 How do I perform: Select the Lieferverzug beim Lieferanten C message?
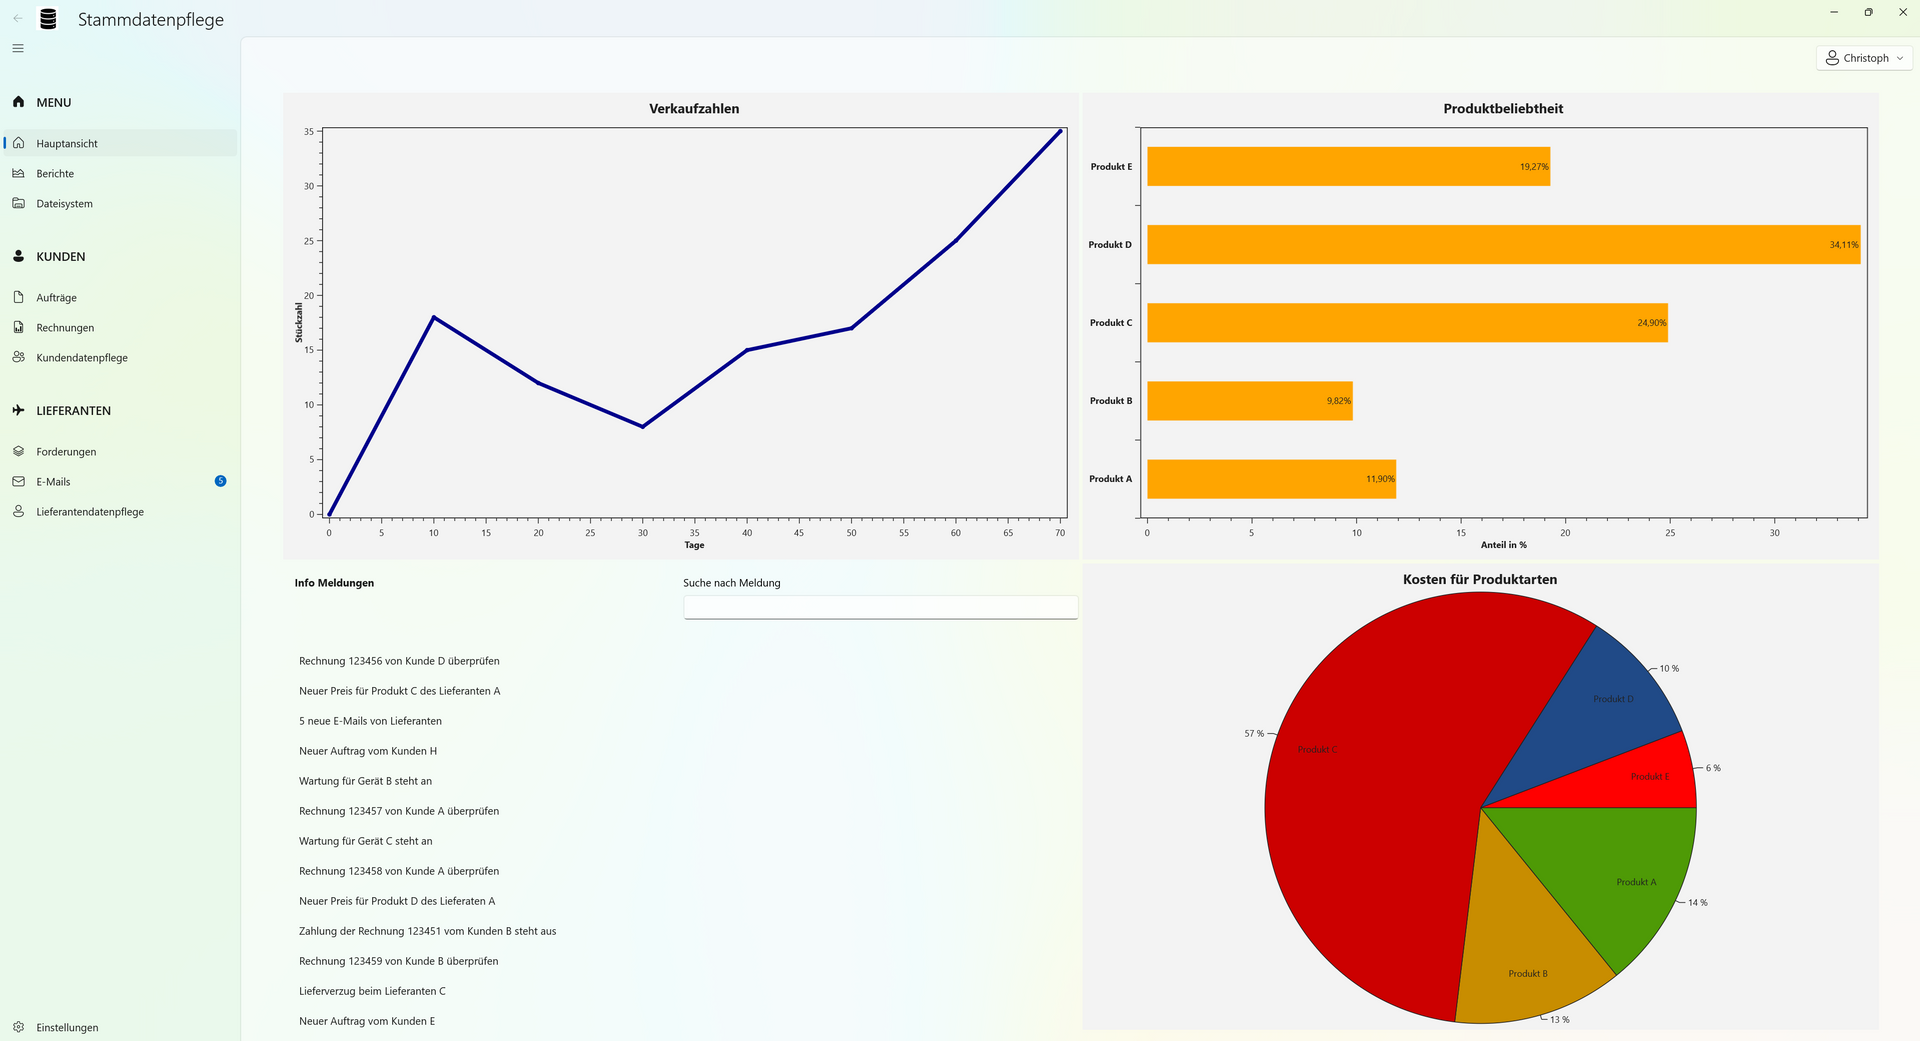[372, 991]
